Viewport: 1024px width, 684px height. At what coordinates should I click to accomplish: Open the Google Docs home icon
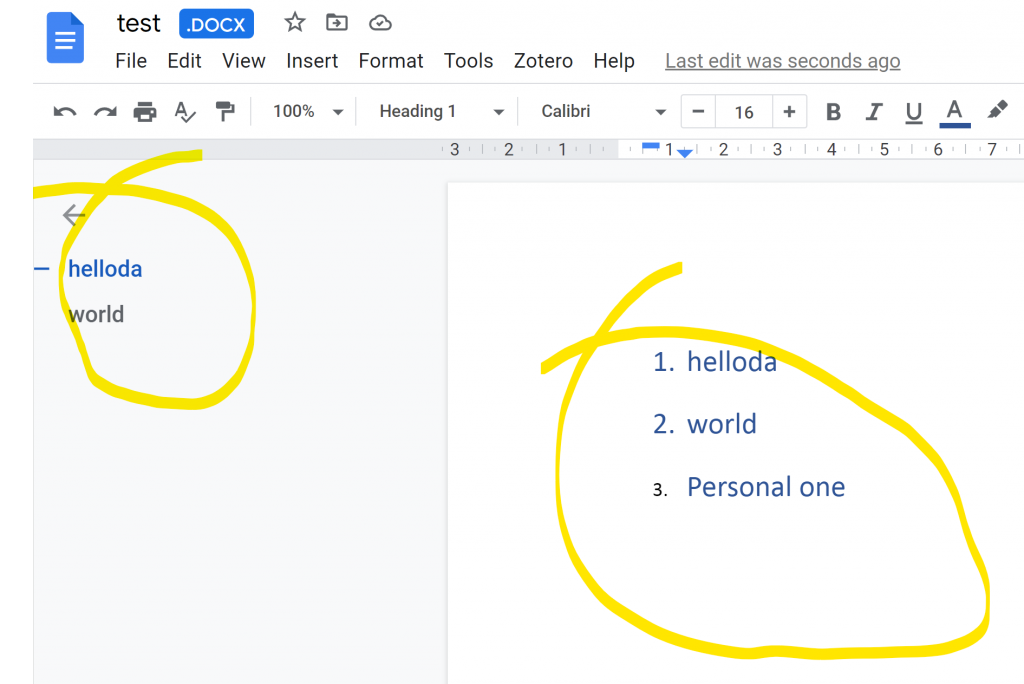point(65,38)
